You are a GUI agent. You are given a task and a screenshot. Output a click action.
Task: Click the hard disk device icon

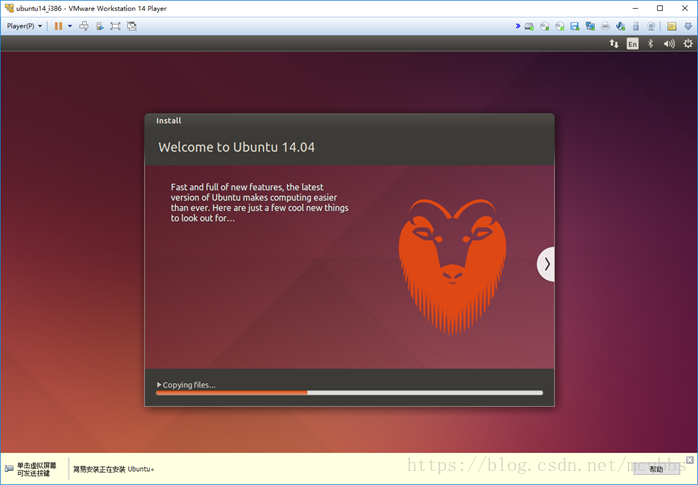[529, 26]
